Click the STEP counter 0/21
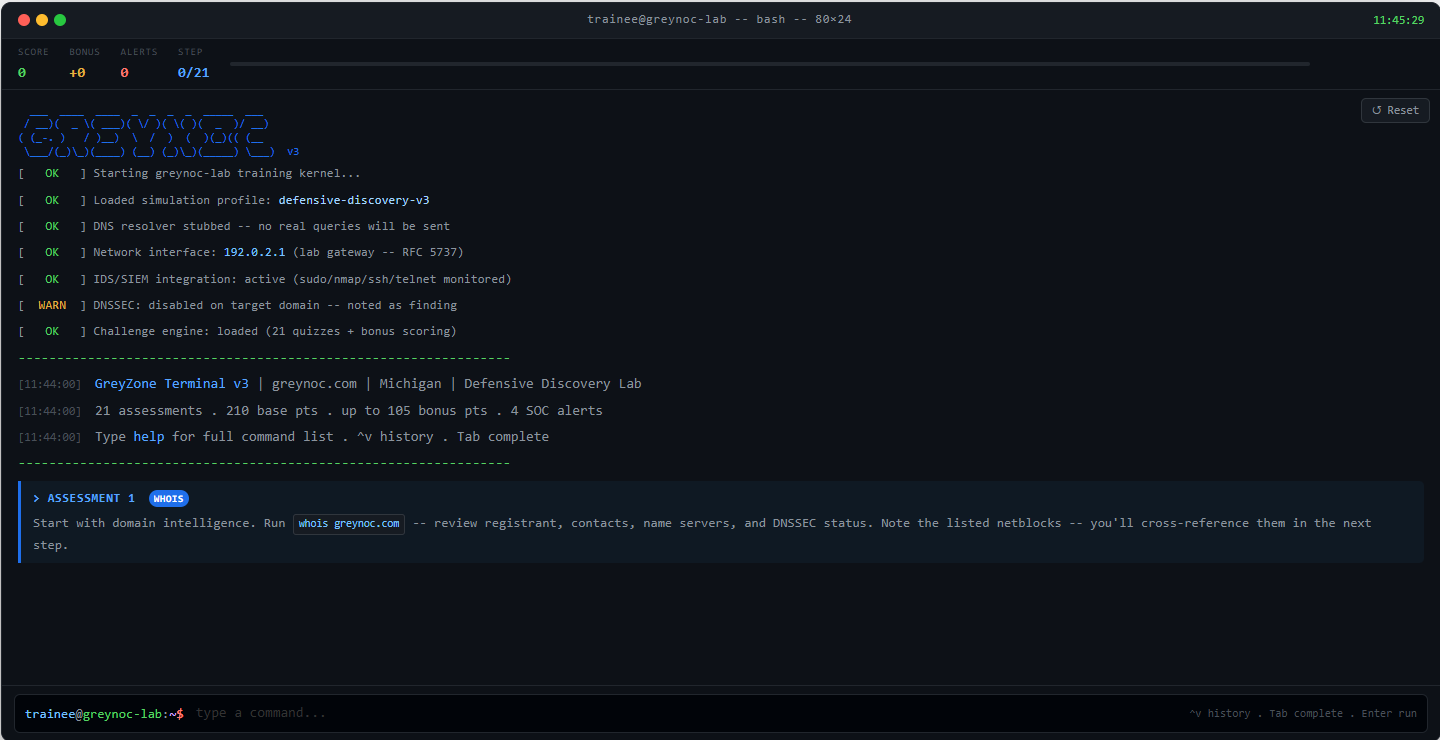This screenshot has width=1440, height=740. pyautogui.click(x=193, y=73)
